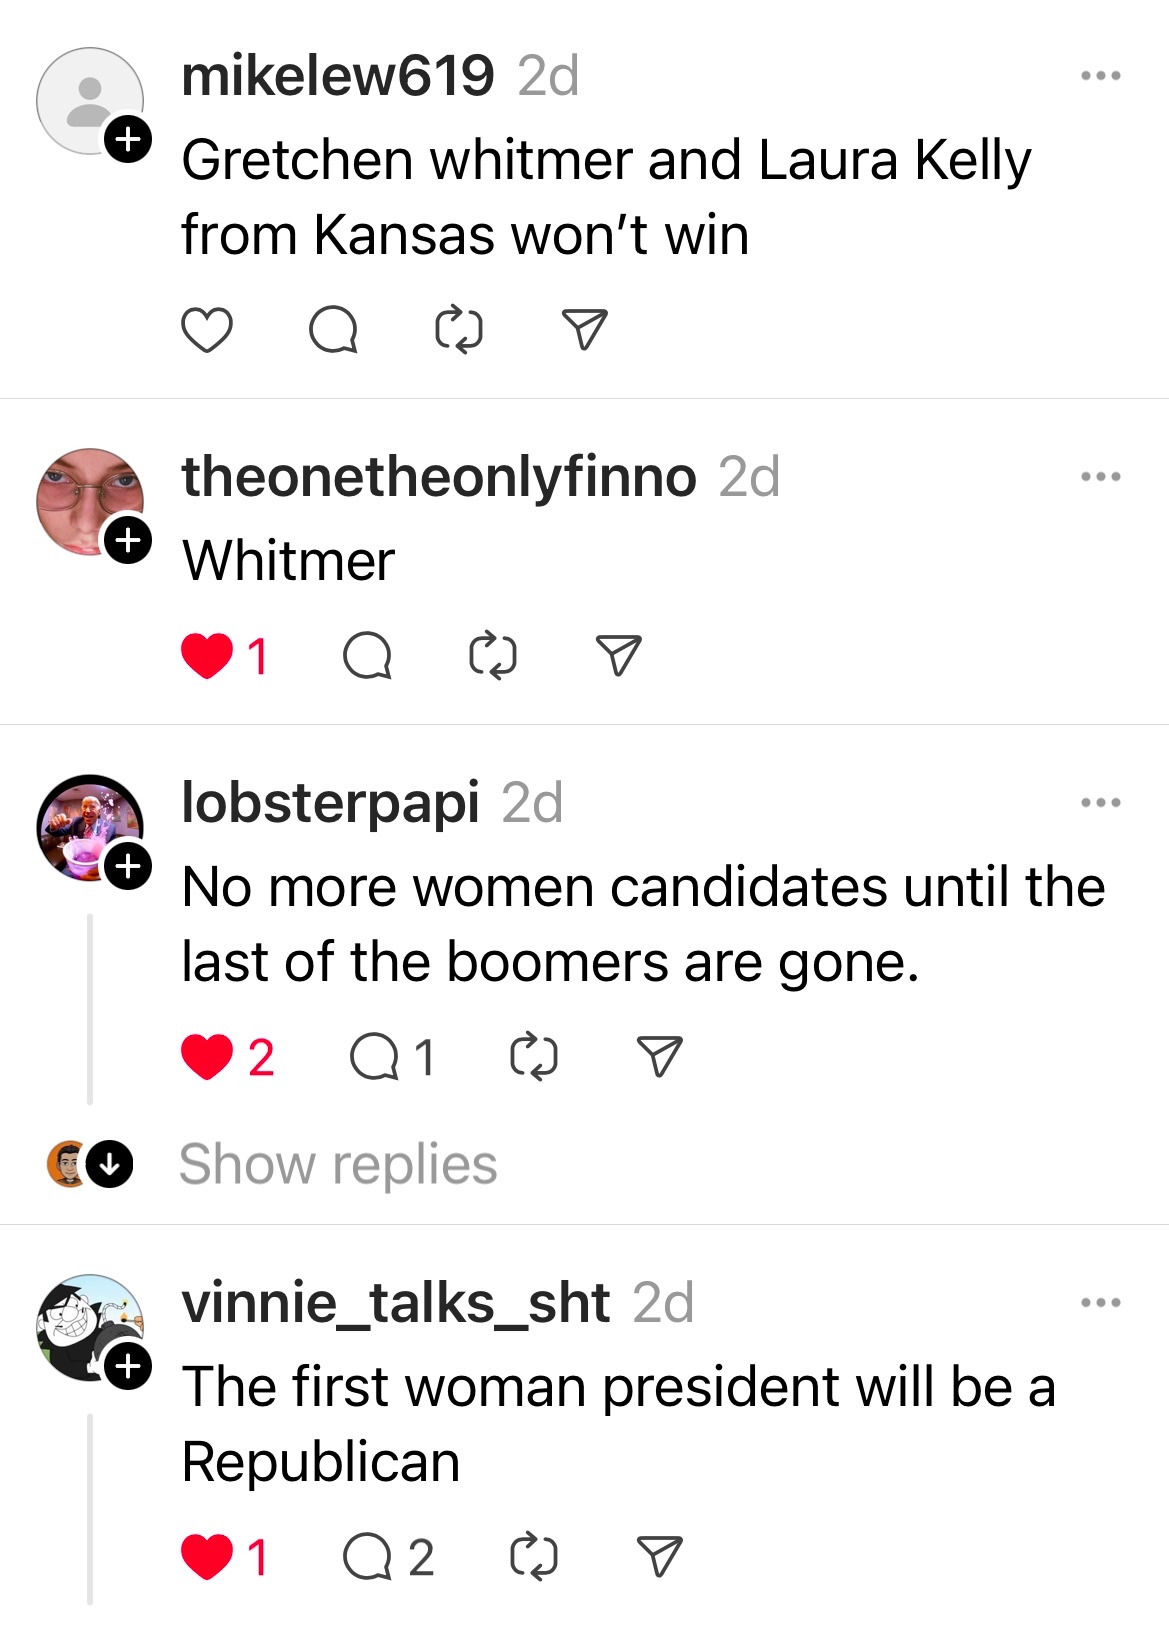The width and height of the screenshot is (1169, 1625).
Task: Reply to mikelew619's comment
Action: pyautogui.click(x=333, y=330)
